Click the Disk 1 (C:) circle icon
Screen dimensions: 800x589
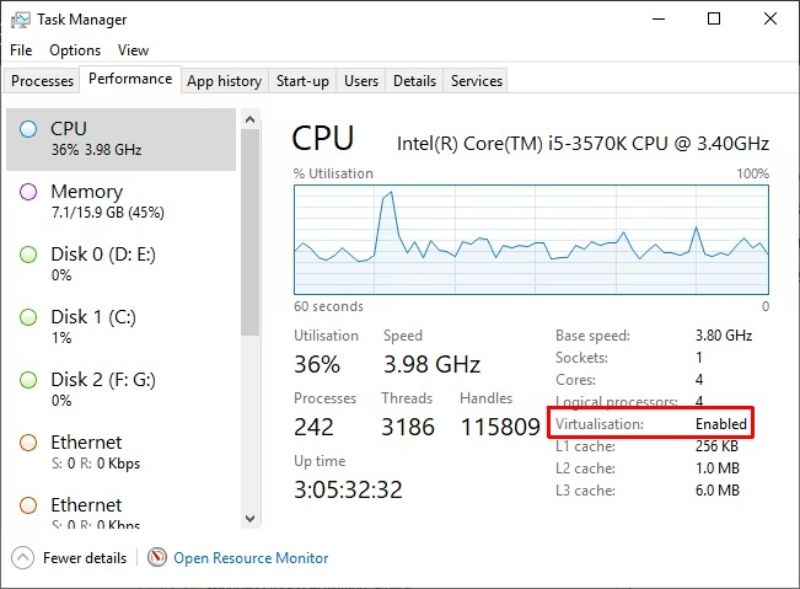pos(28,317)
